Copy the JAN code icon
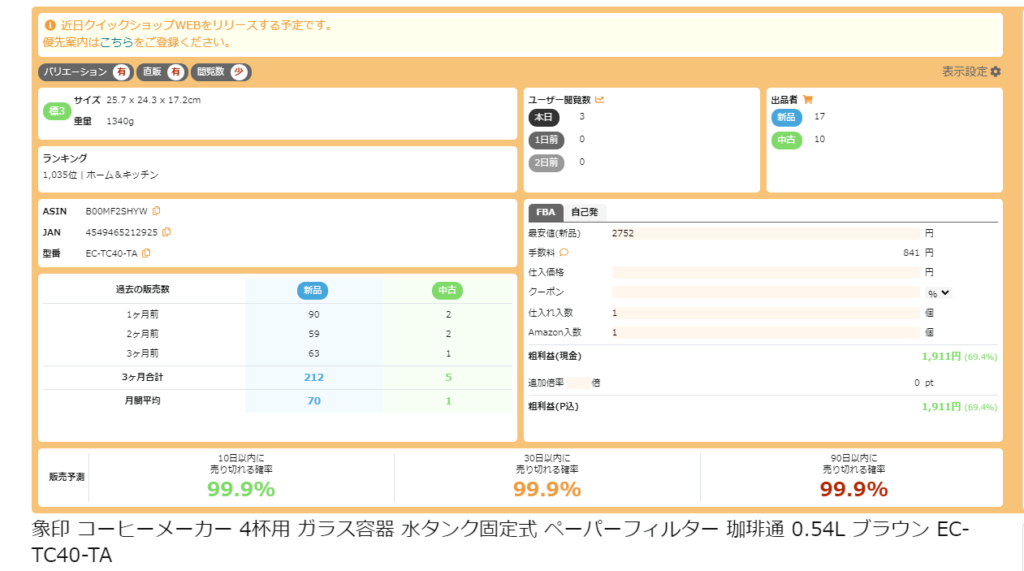This screenshot has height=571, width=1024. (x=167, y=232)
